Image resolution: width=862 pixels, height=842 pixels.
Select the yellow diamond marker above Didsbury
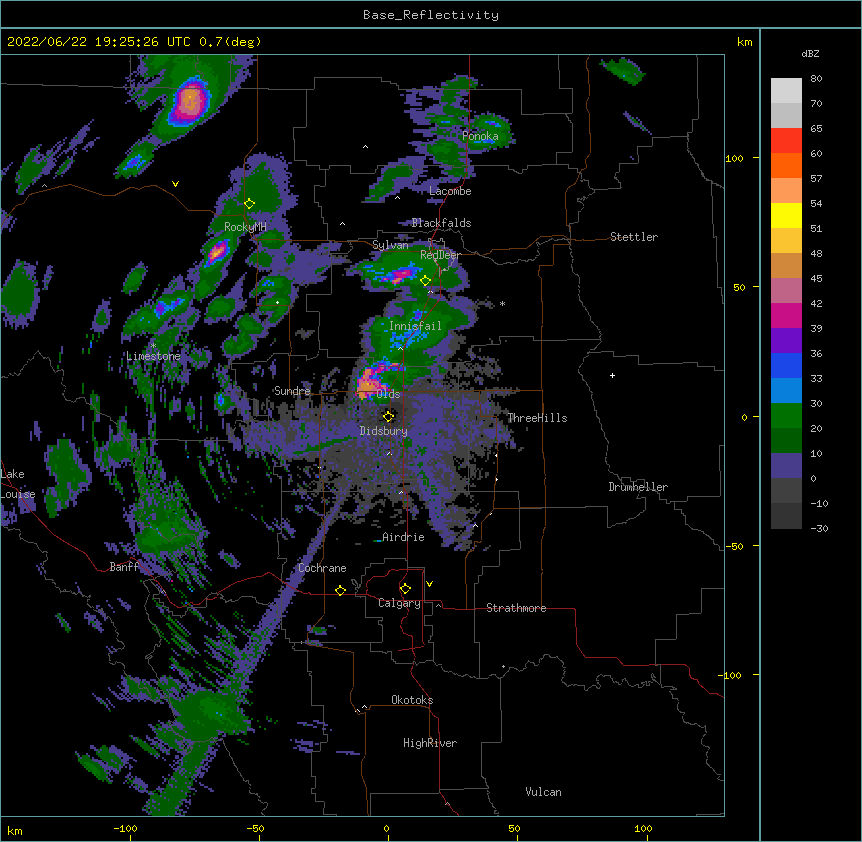[x=389, y=416]
